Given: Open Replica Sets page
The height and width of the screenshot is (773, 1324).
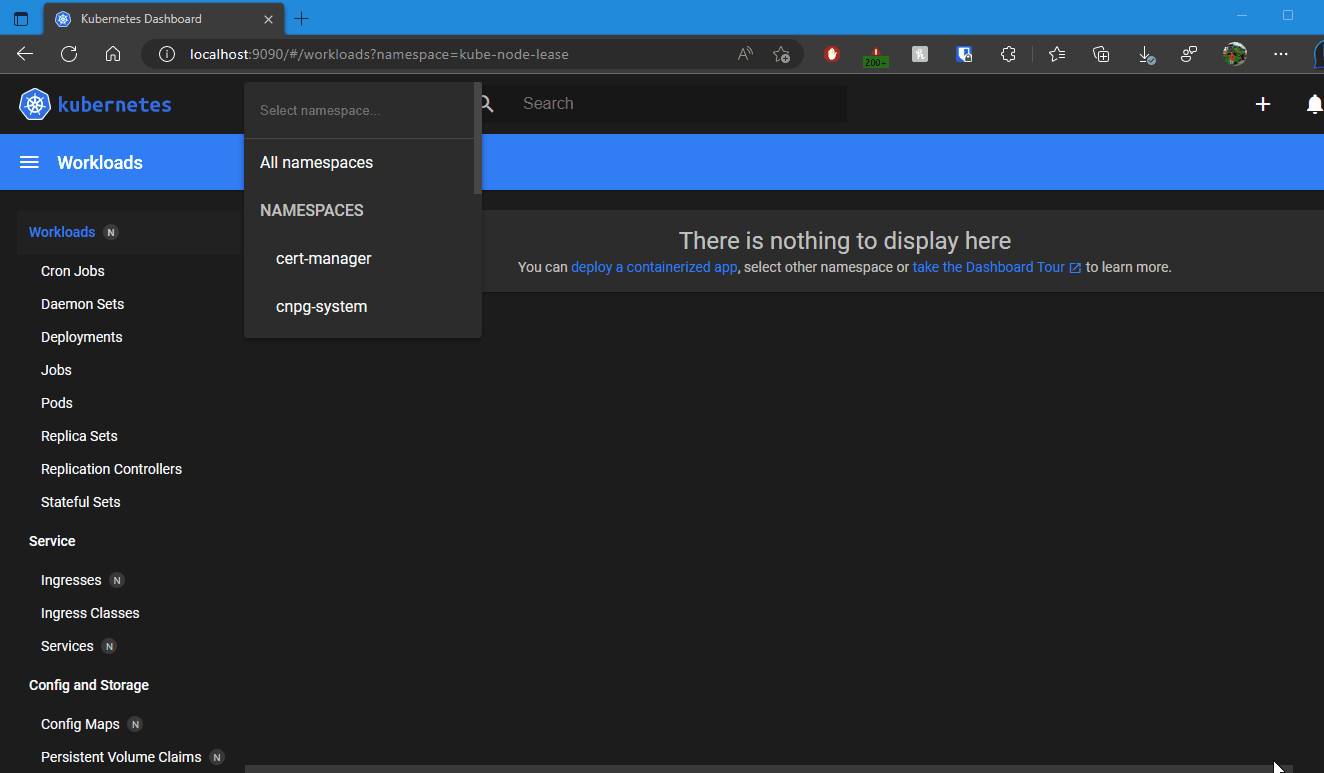Looking at the screenshot, I should [x=79, y=436].
